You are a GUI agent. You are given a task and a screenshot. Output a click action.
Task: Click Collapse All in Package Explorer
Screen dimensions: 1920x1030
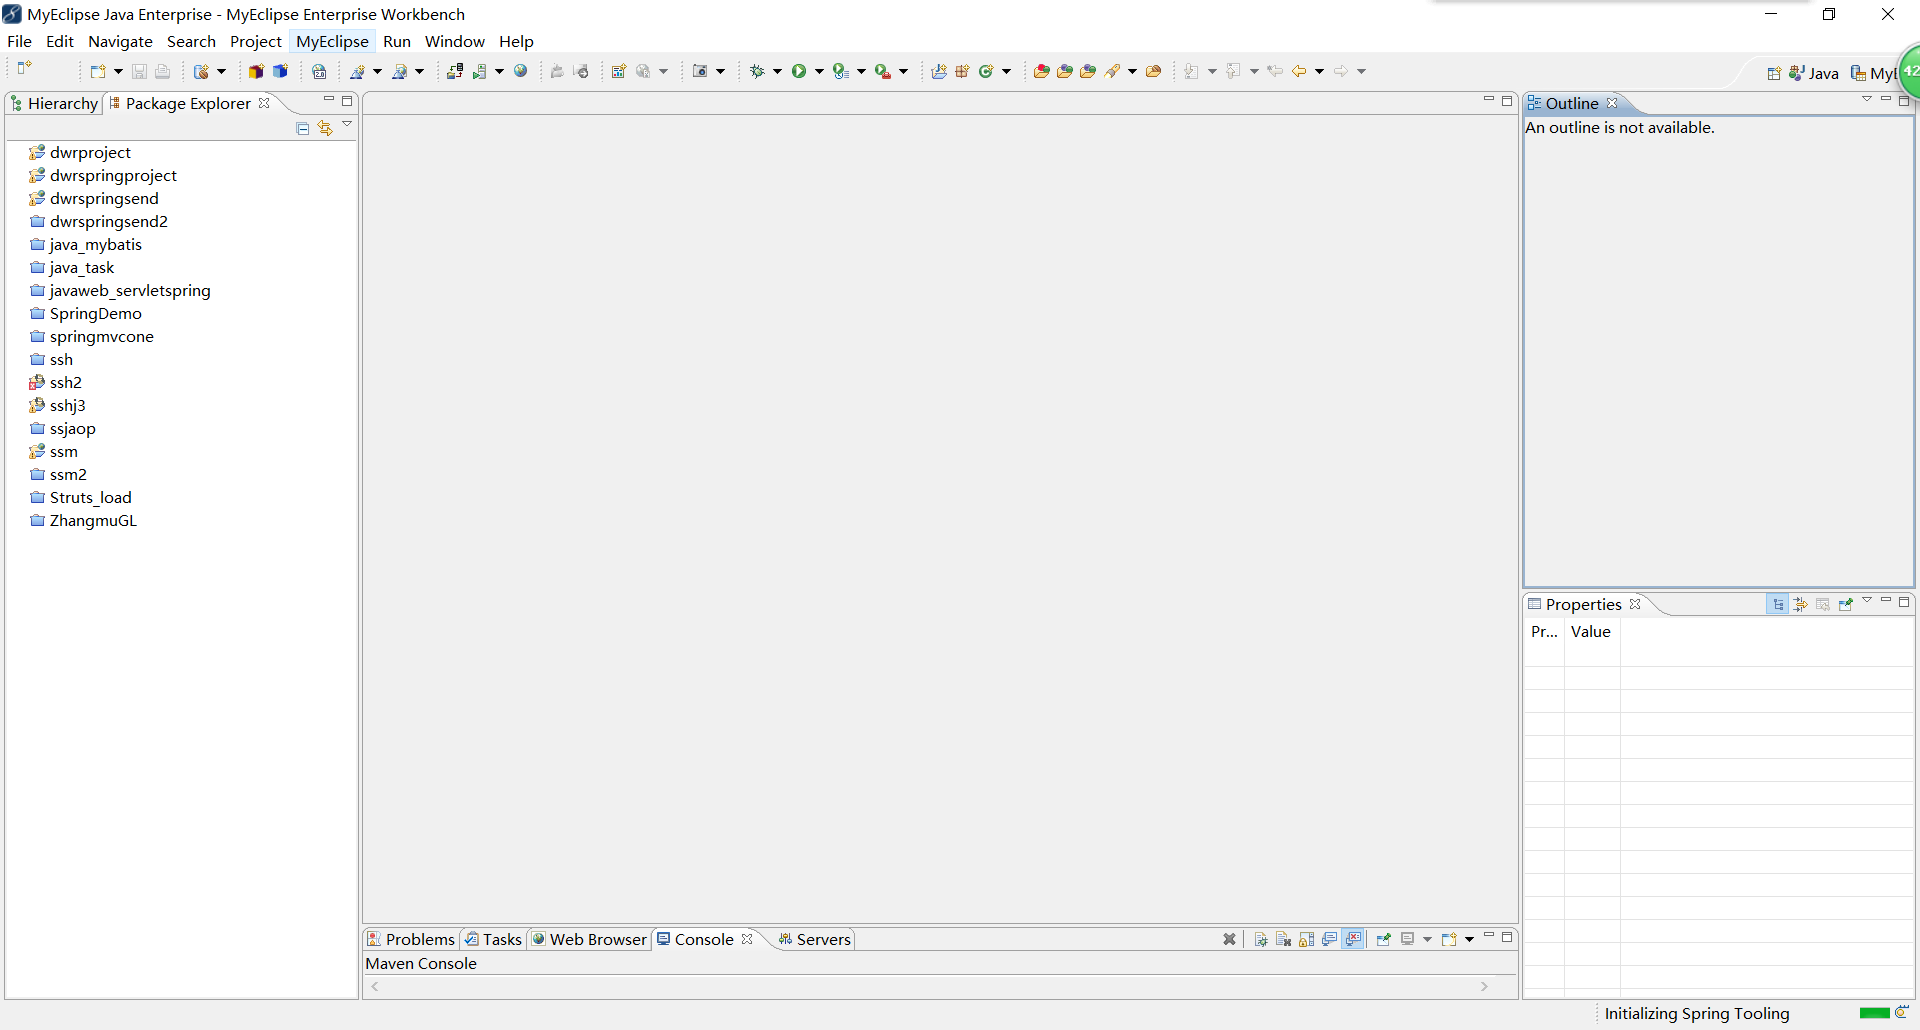[x=303, y=128]
